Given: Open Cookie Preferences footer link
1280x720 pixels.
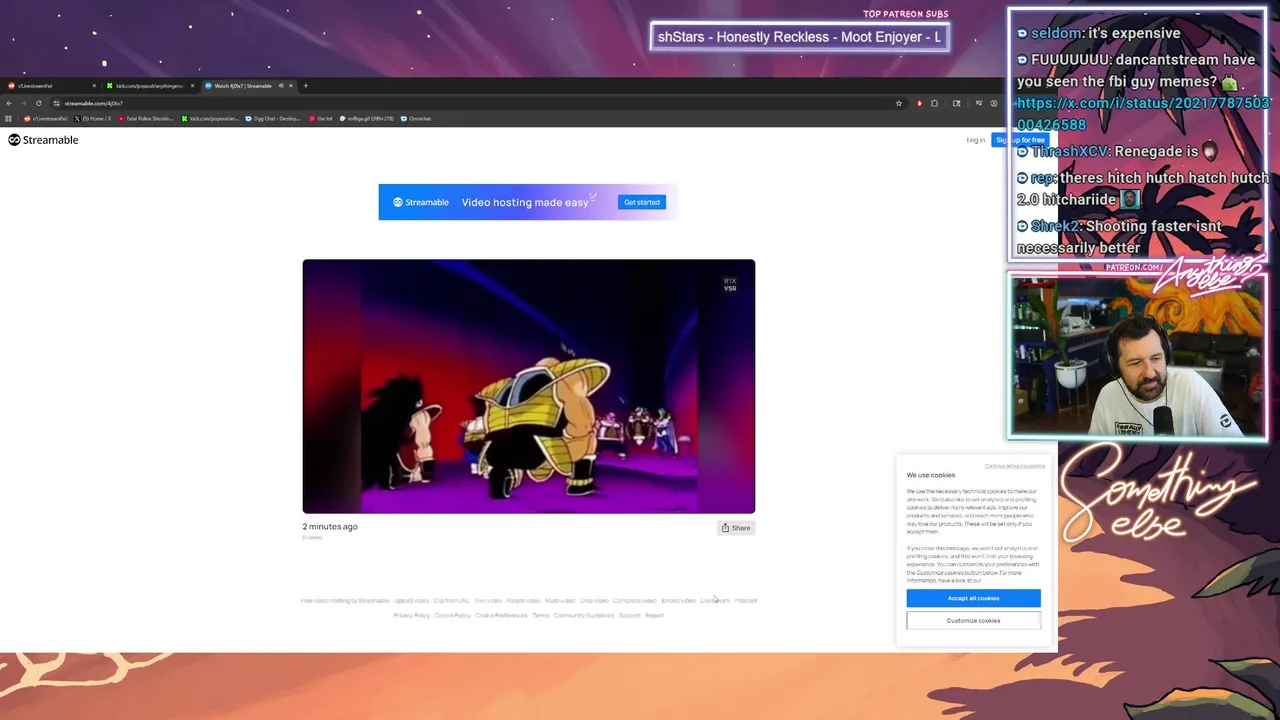Looking at the screenshot, I should click(x=501, y=616).
